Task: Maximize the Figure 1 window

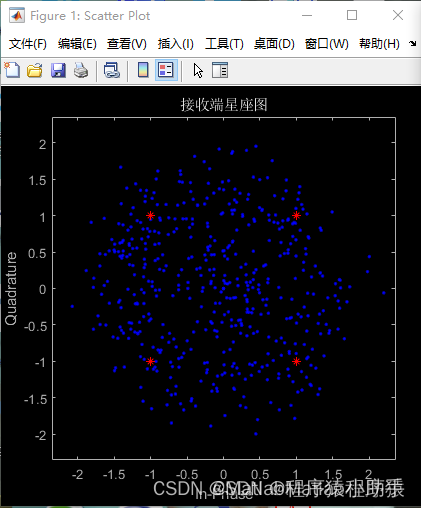Action: (352, 15)
